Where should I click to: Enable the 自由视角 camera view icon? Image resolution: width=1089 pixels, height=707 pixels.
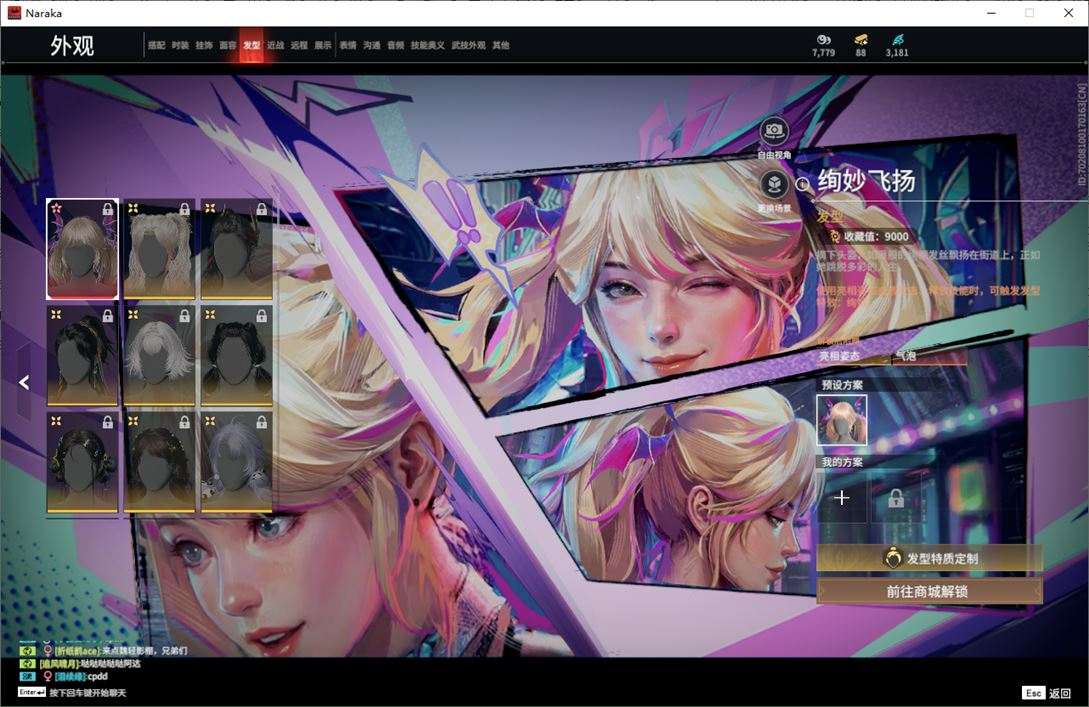(x=774, y=131)
